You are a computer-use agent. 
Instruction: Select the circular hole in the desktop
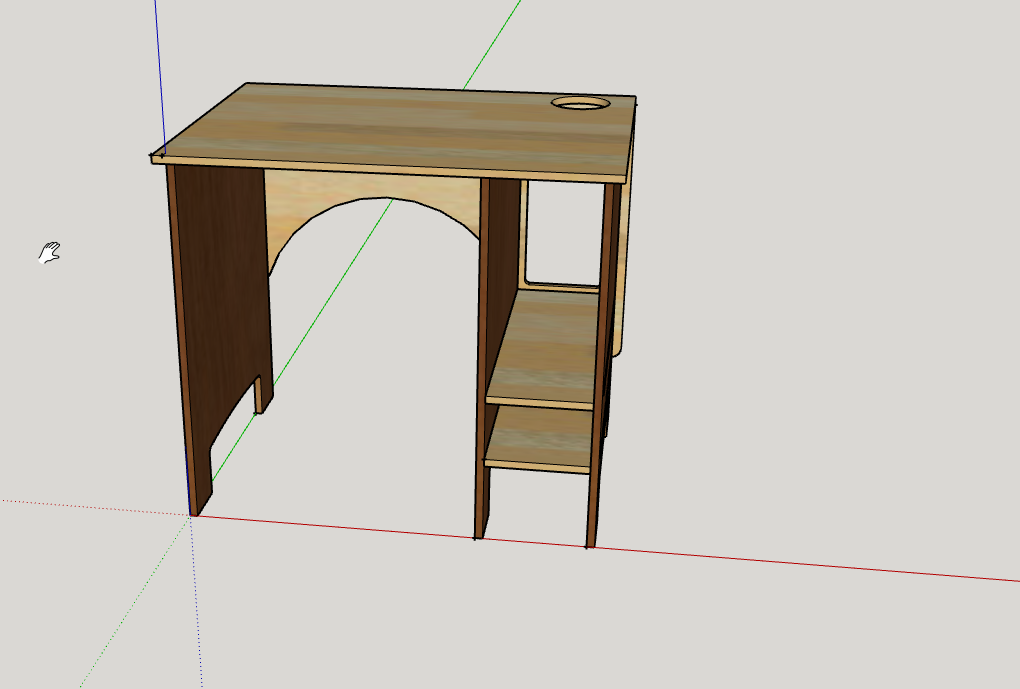point(581,103)
